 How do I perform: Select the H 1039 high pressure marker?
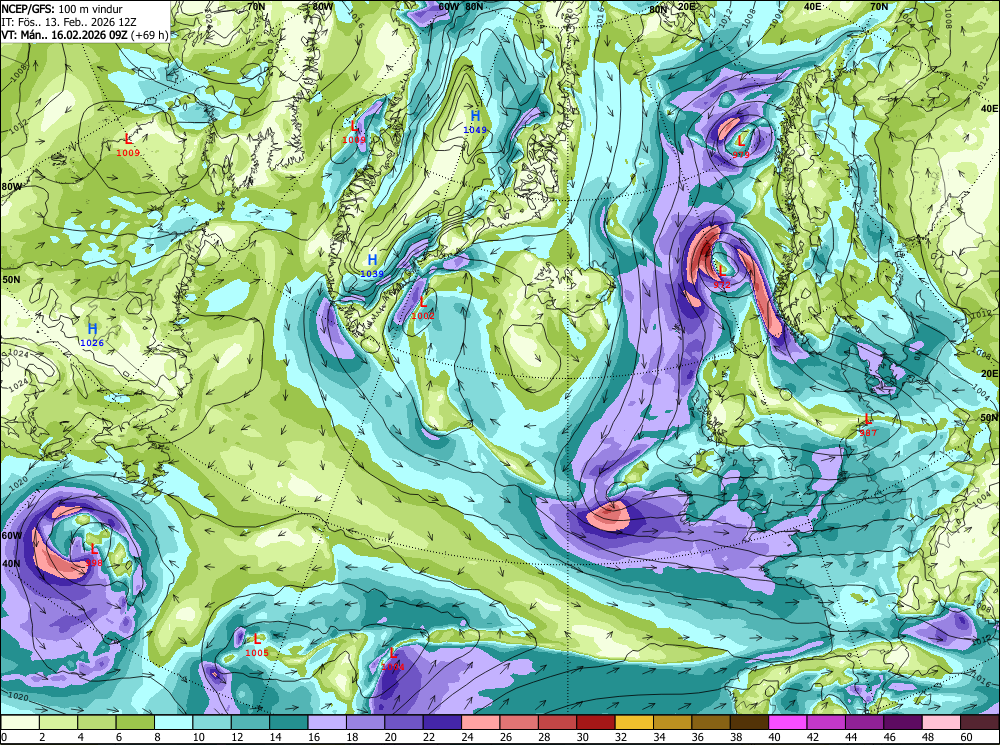pyautogui.click(x=372, y=265)
